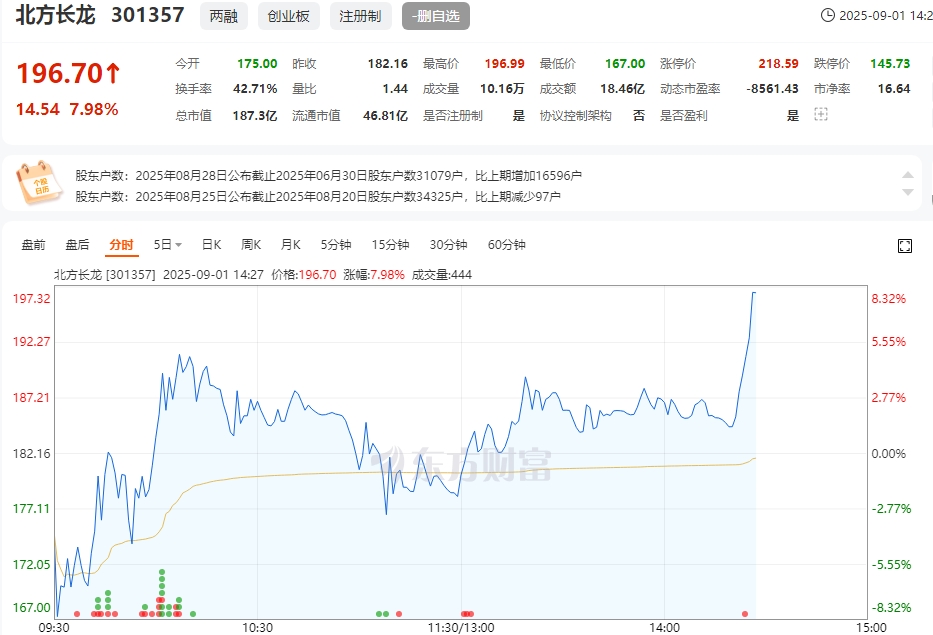Click the fullscreen chart icon
The height and width of the screenshot is (635, 933).
tap(904, 246)
